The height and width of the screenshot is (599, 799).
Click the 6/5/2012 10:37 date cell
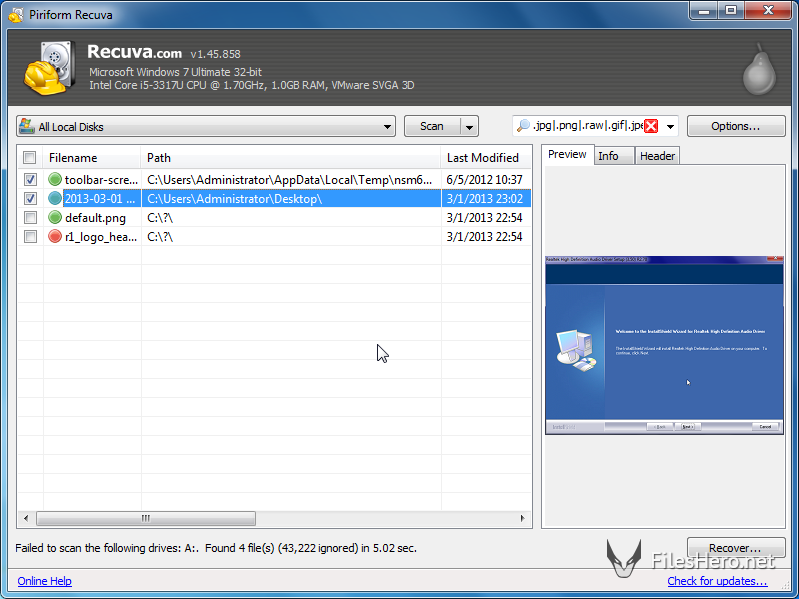[484, 180]
